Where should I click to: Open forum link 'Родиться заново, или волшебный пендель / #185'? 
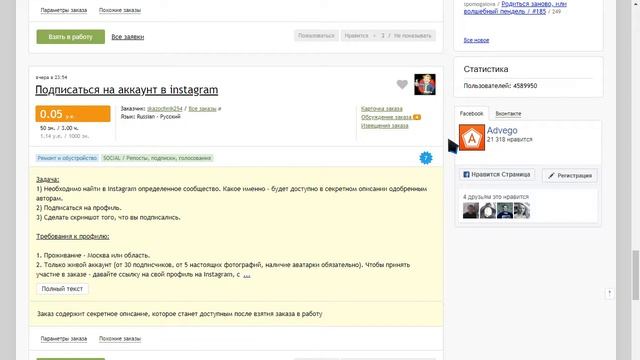[x=515, y=8]
